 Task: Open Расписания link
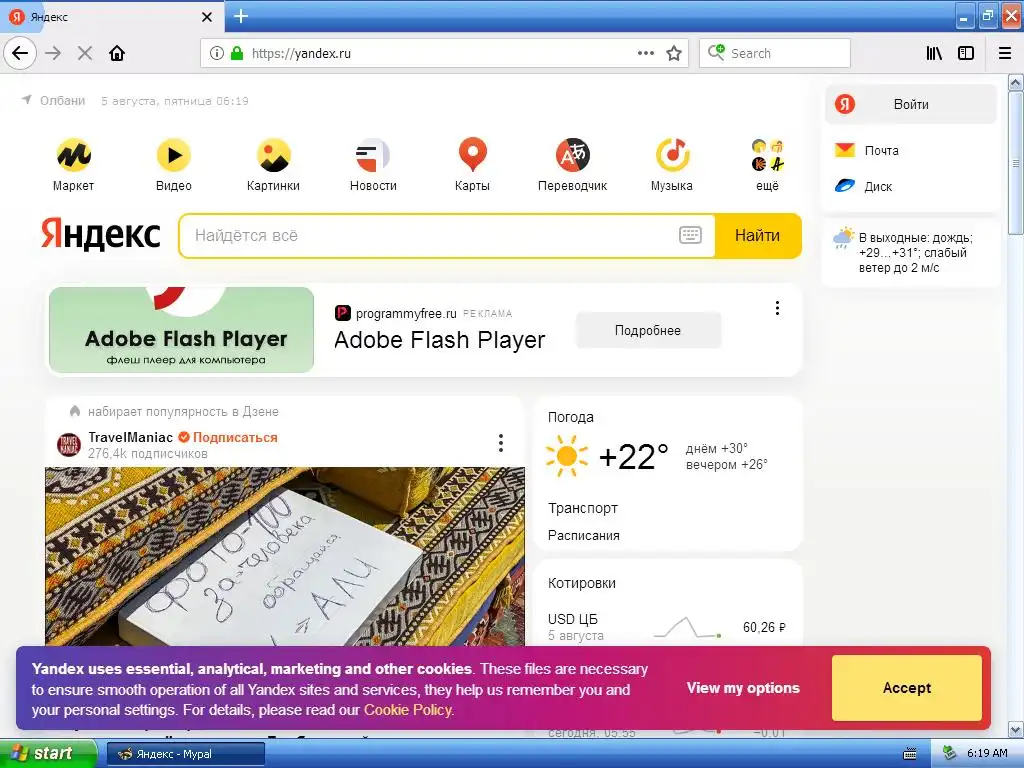(583, 536)
